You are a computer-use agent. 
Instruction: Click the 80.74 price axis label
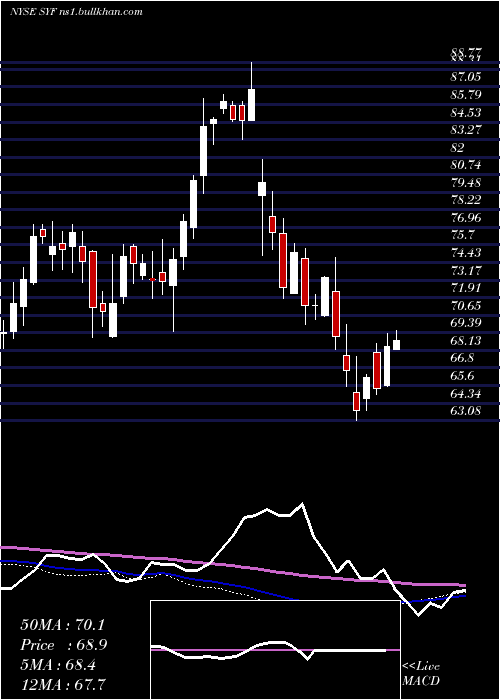(x=466, y=165)
